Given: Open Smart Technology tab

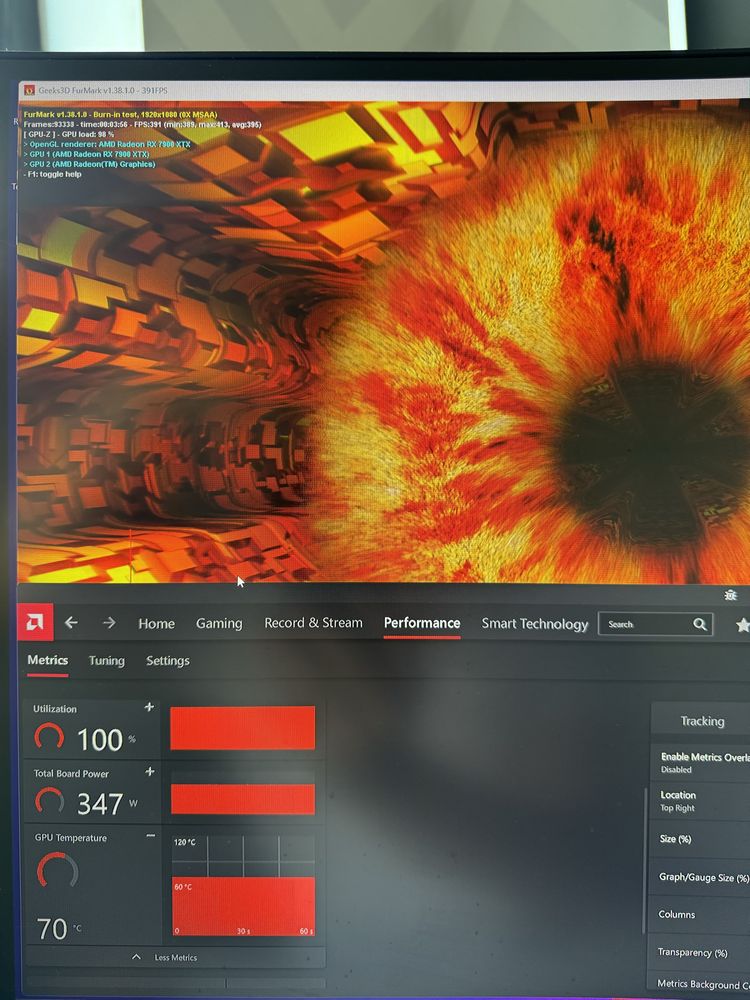Looking at the screenshot, I should pyautogui.click(x=534, y=624).
